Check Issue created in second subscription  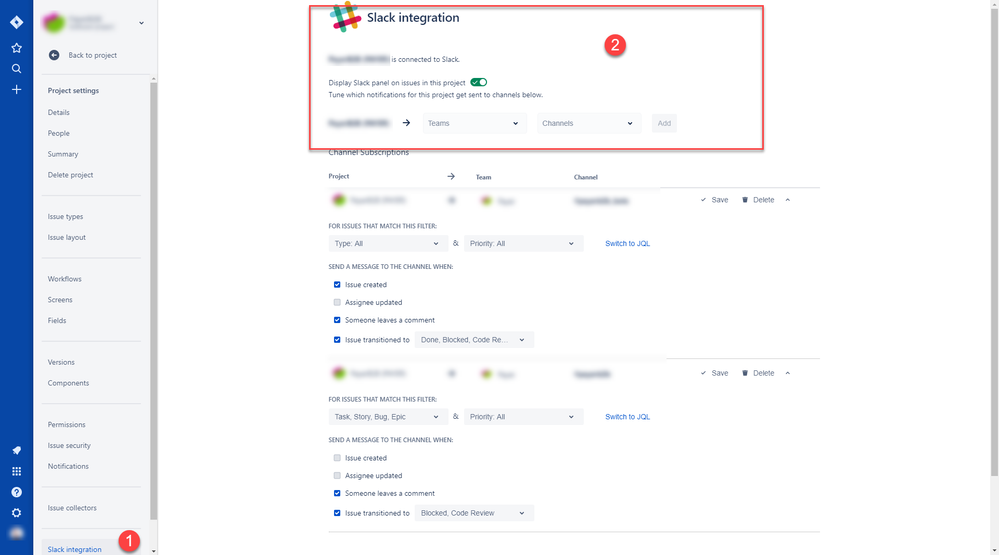tap(337, 458)
